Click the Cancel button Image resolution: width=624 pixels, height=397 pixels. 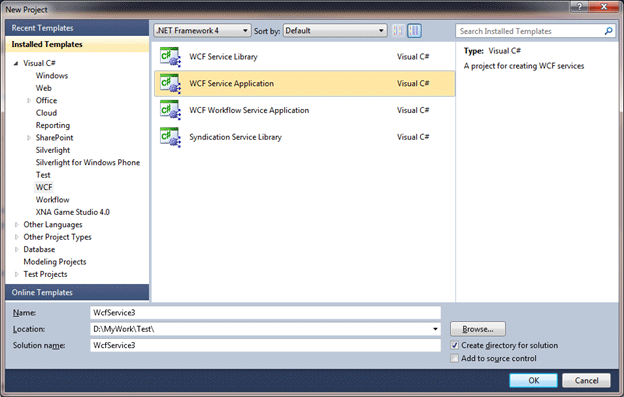pyautogui.click(x=586, y=380)
